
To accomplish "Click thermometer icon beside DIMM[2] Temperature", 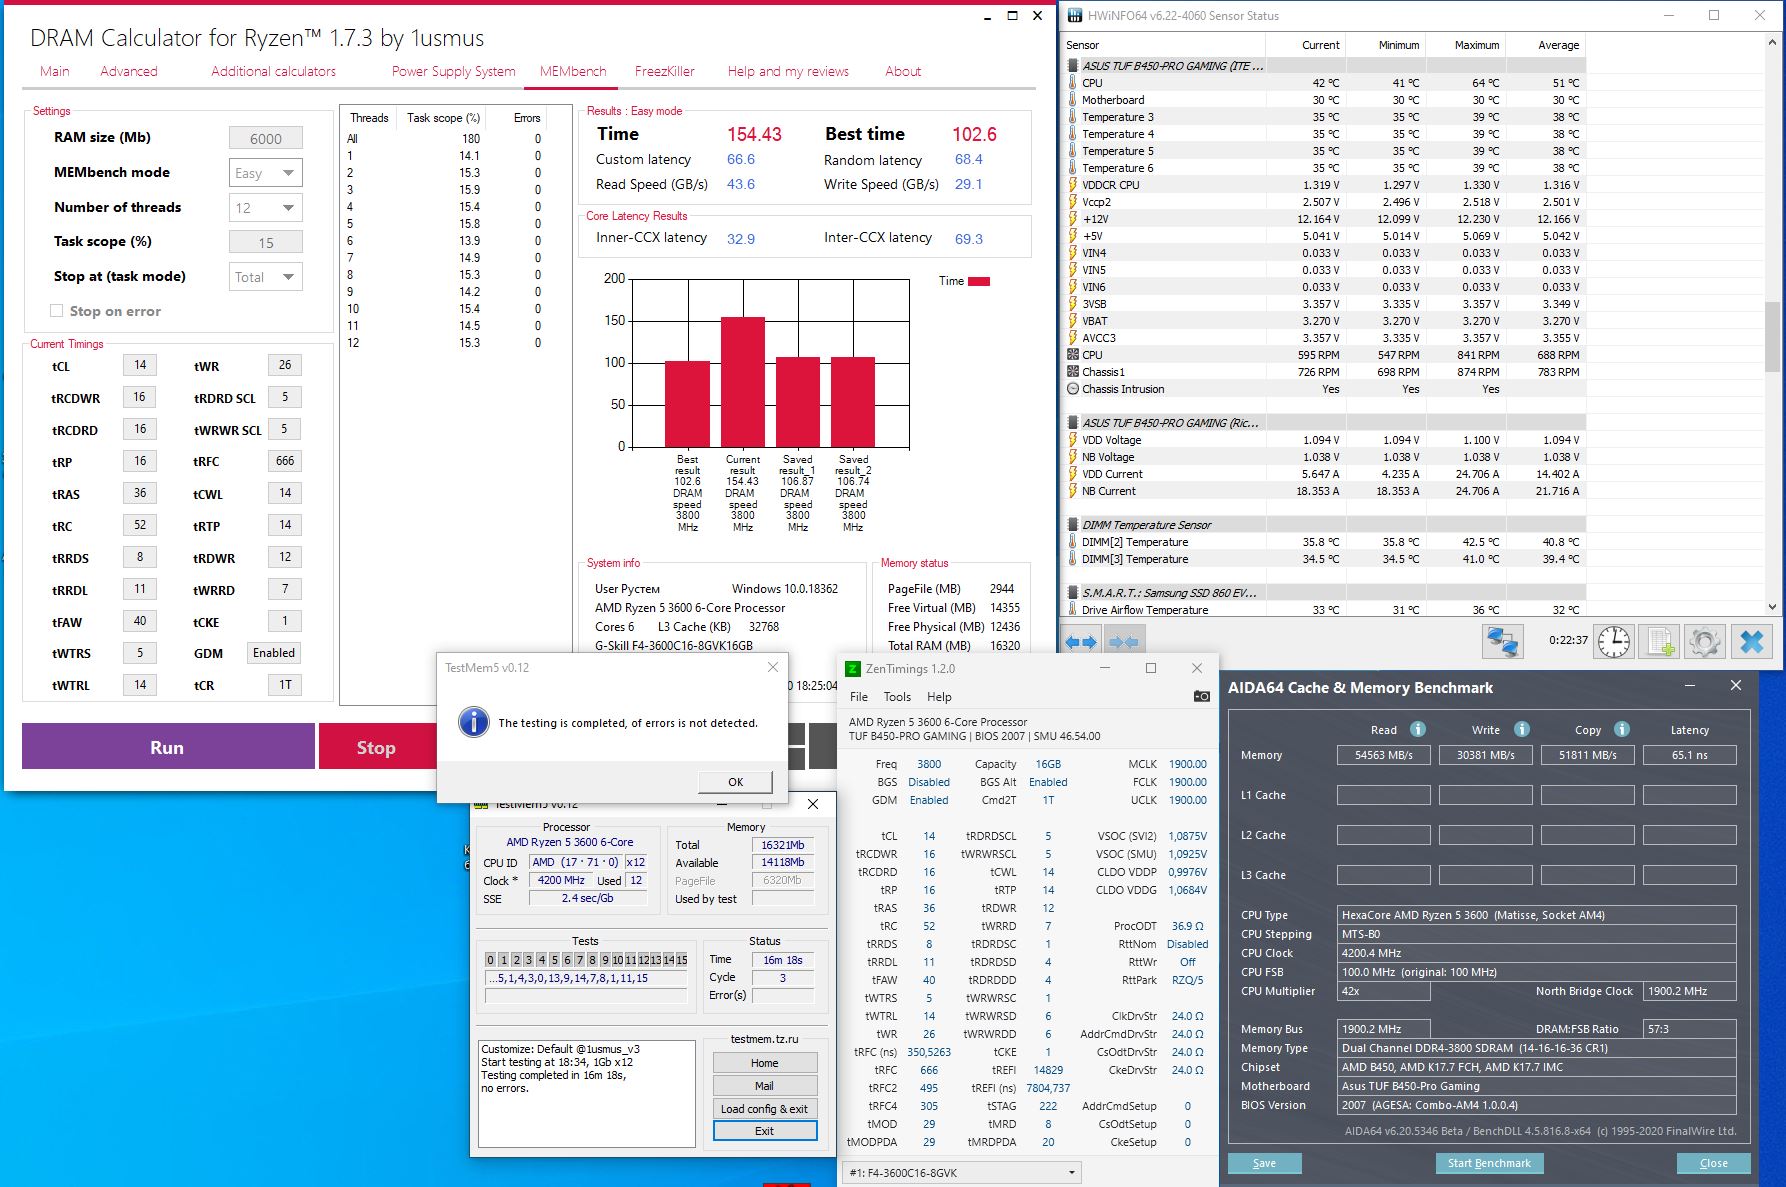I will point(1073,542).
